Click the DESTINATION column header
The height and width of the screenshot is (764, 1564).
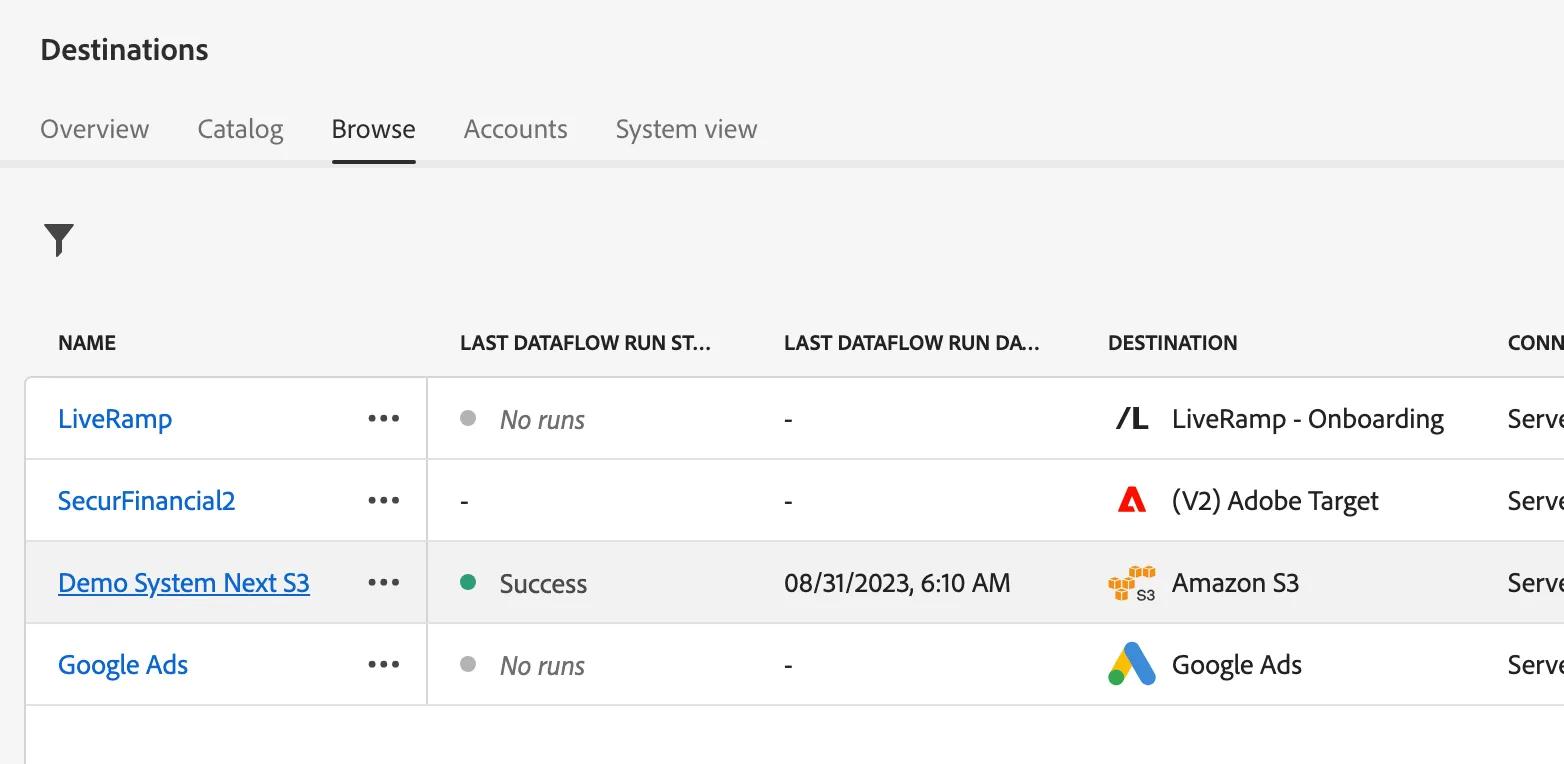(1173, 343)
